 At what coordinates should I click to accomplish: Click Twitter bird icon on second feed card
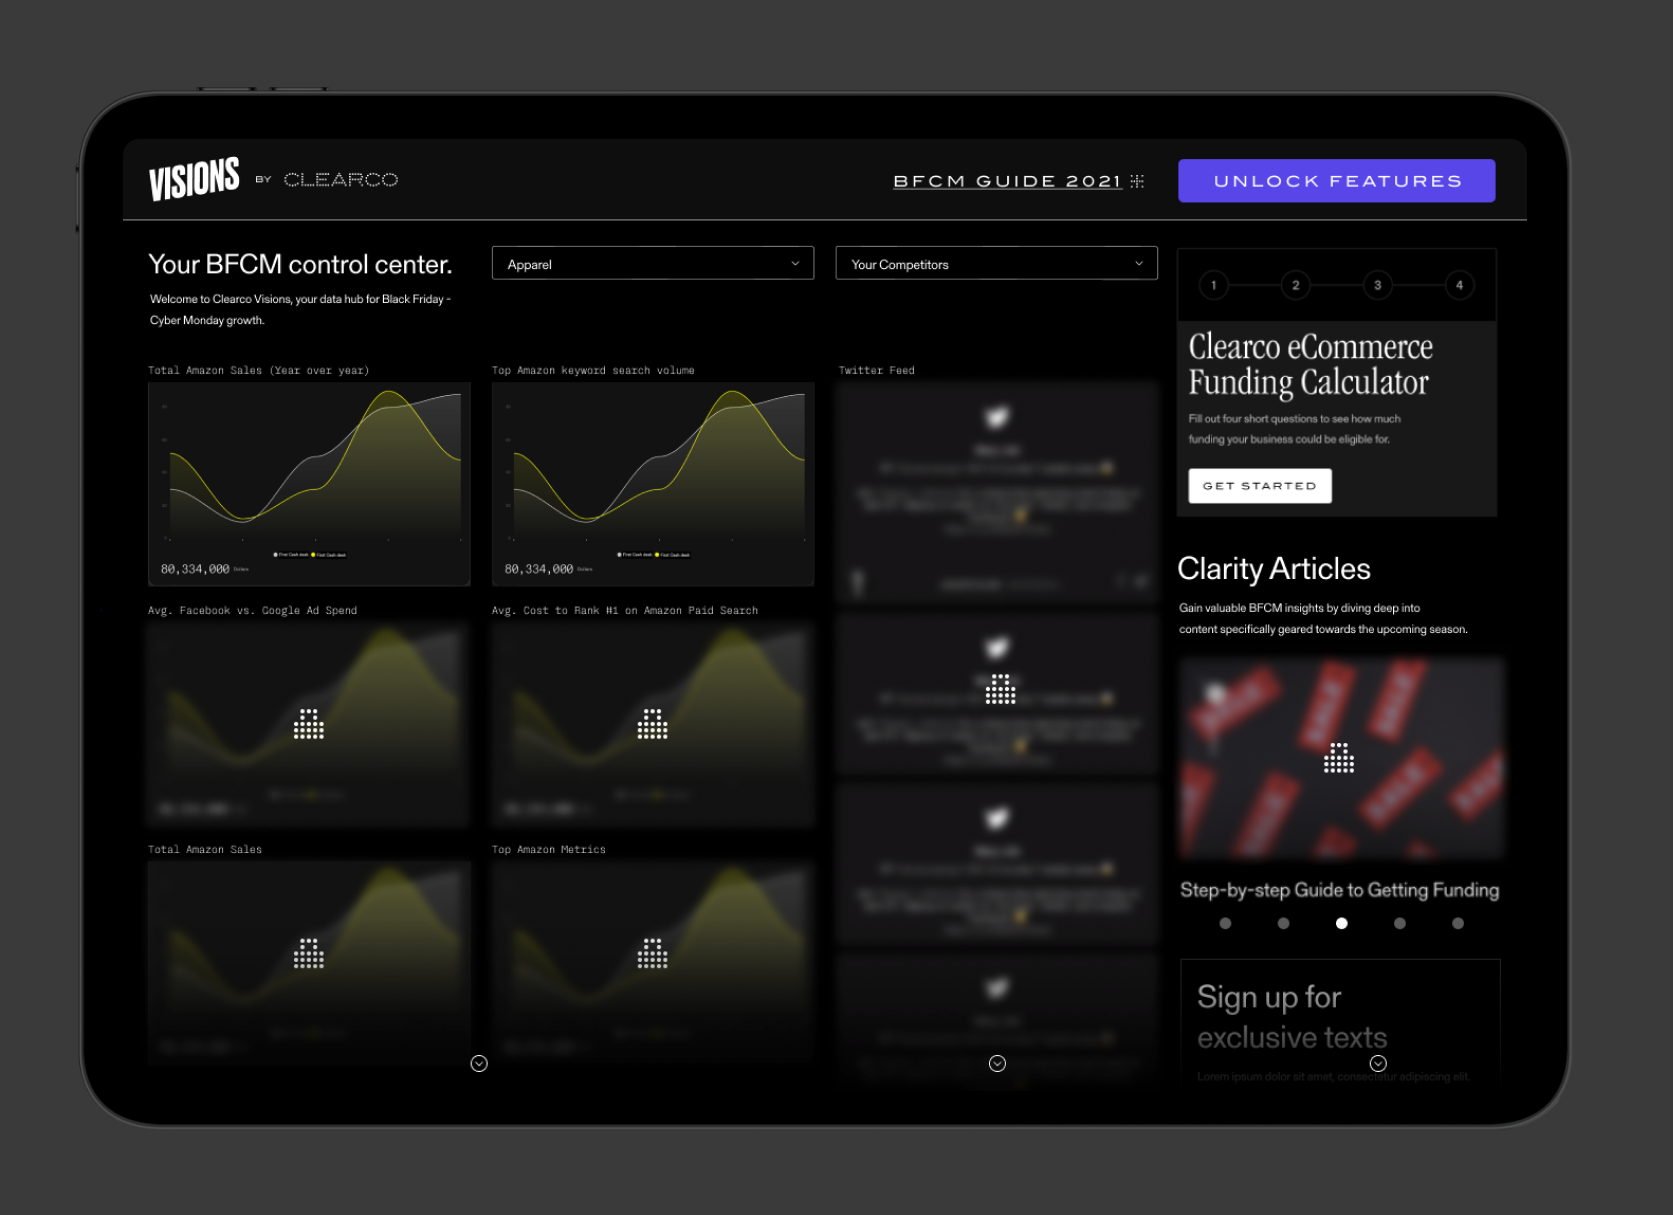(x=997, y=648)
